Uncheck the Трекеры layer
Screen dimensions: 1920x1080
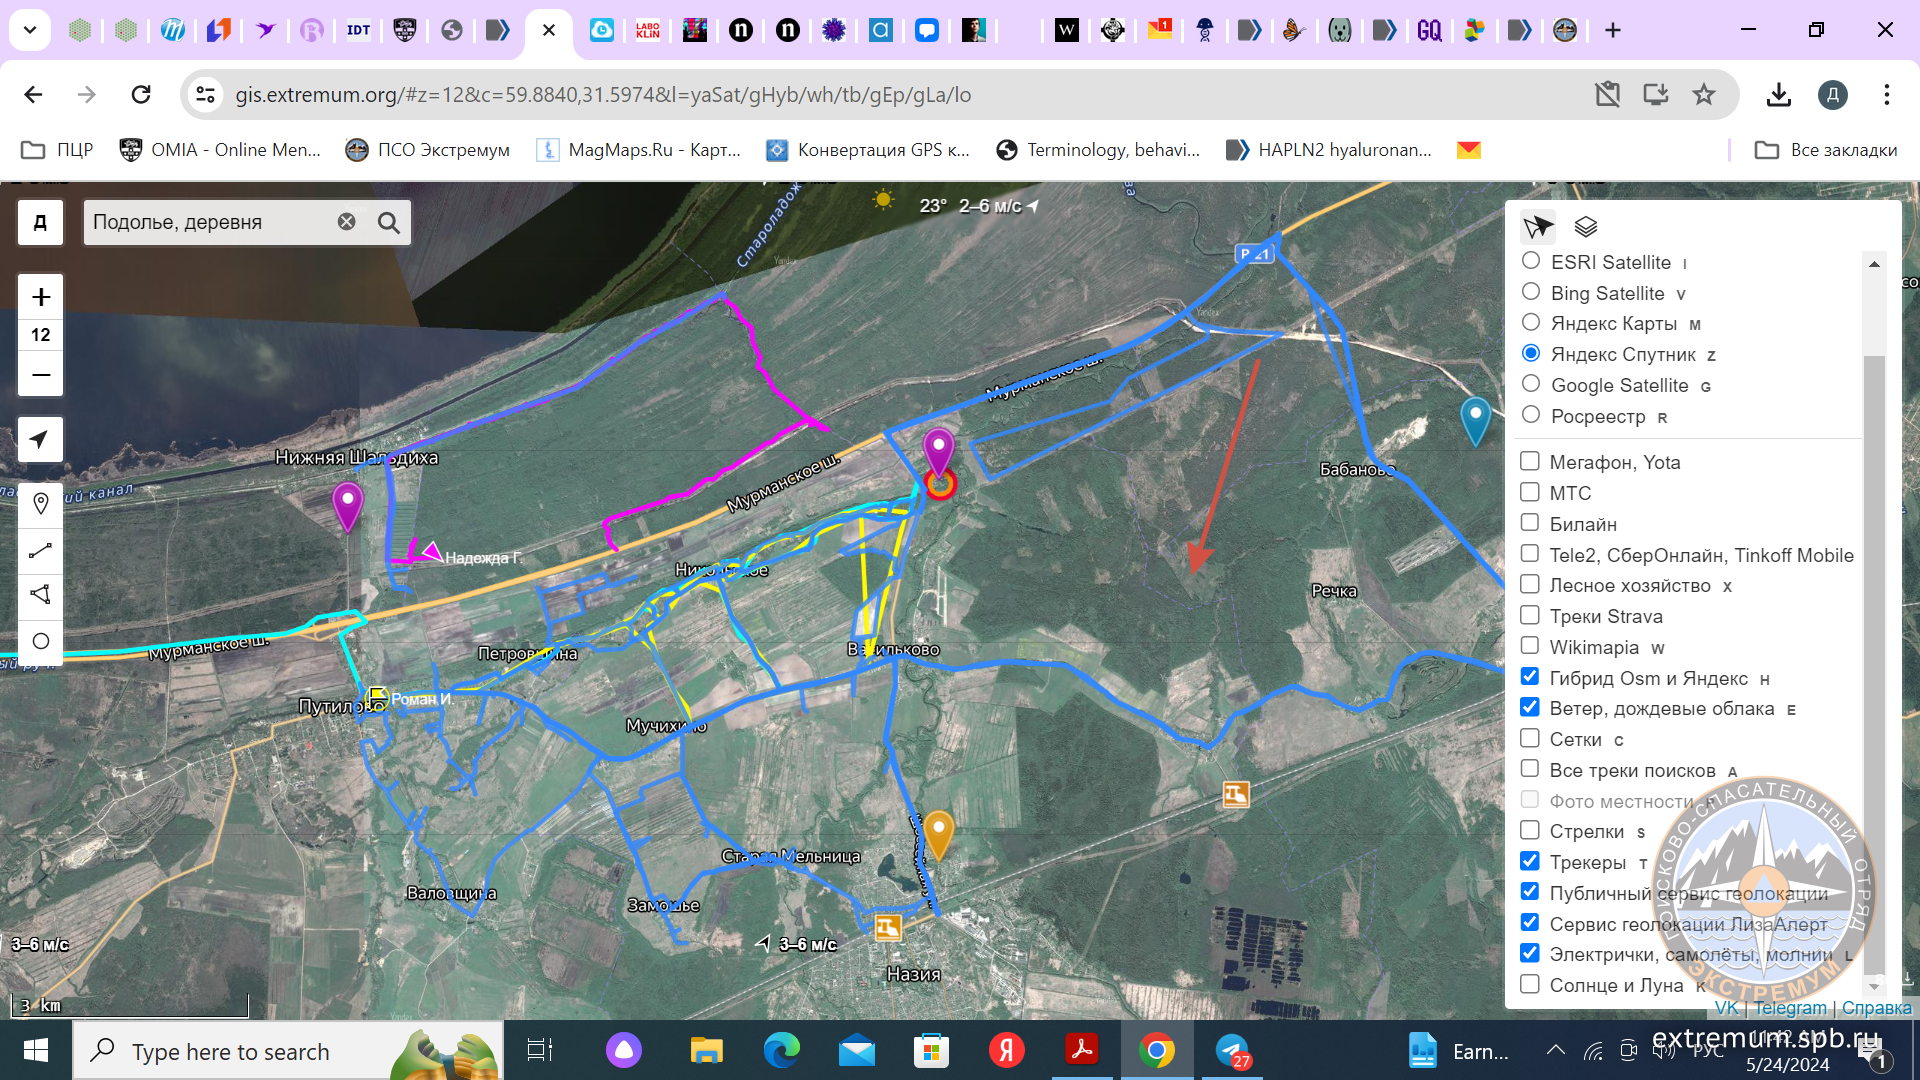1530,861
